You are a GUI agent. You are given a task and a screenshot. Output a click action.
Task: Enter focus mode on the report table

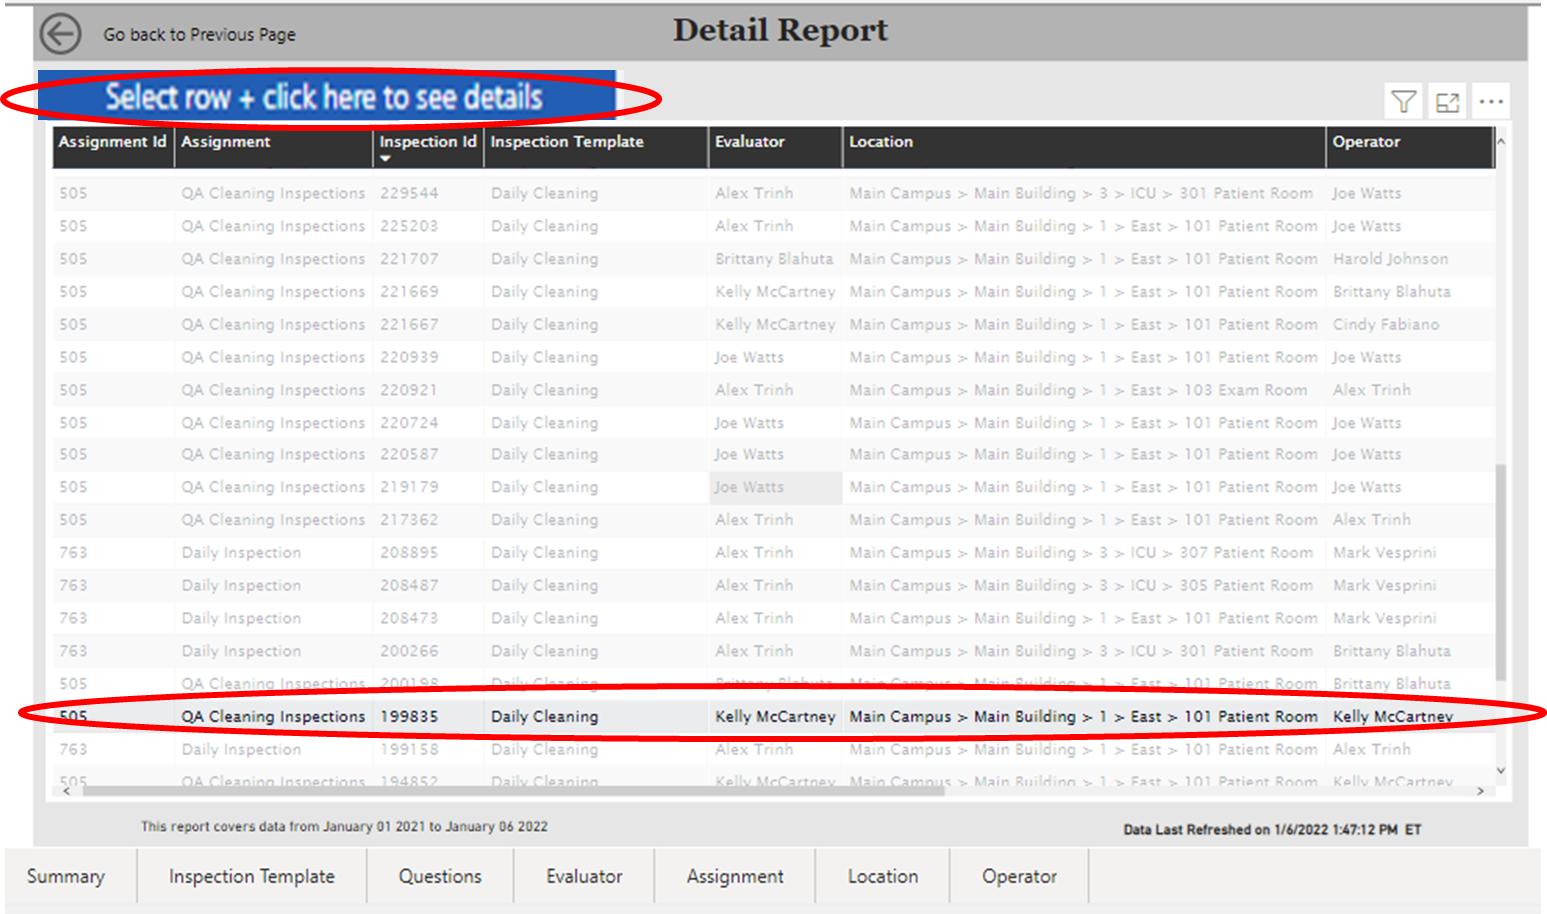(x=1447, y=100)
